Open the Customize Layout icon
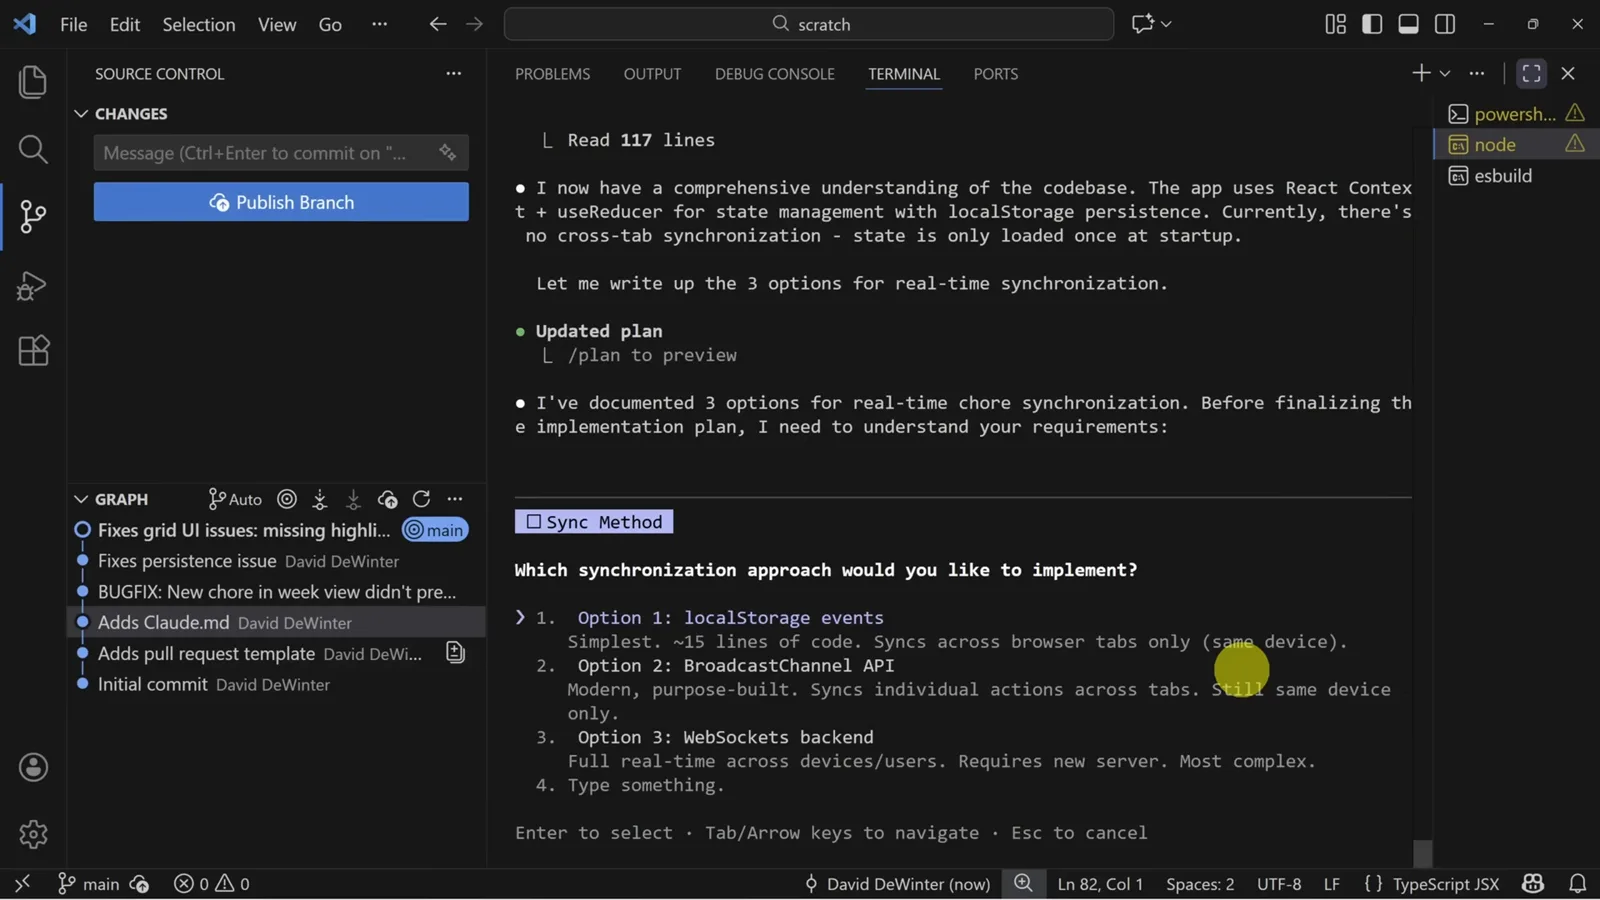This screenshot has height=900, width=1600. pos(1335,24)
